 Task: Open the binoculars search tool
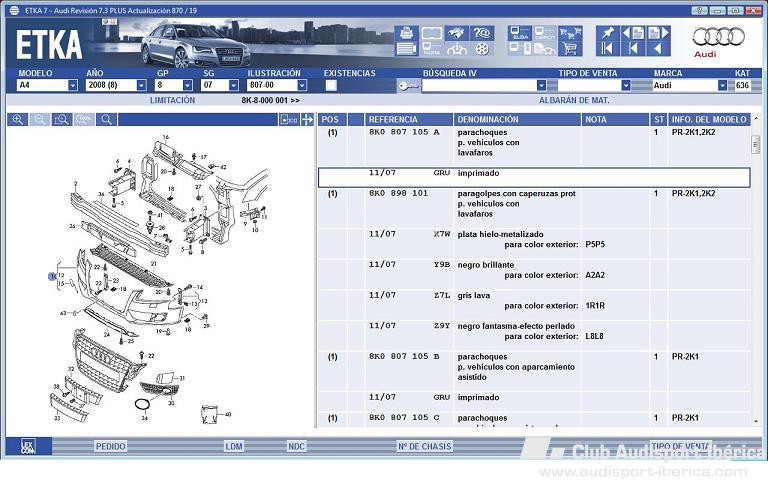(456, 33)
